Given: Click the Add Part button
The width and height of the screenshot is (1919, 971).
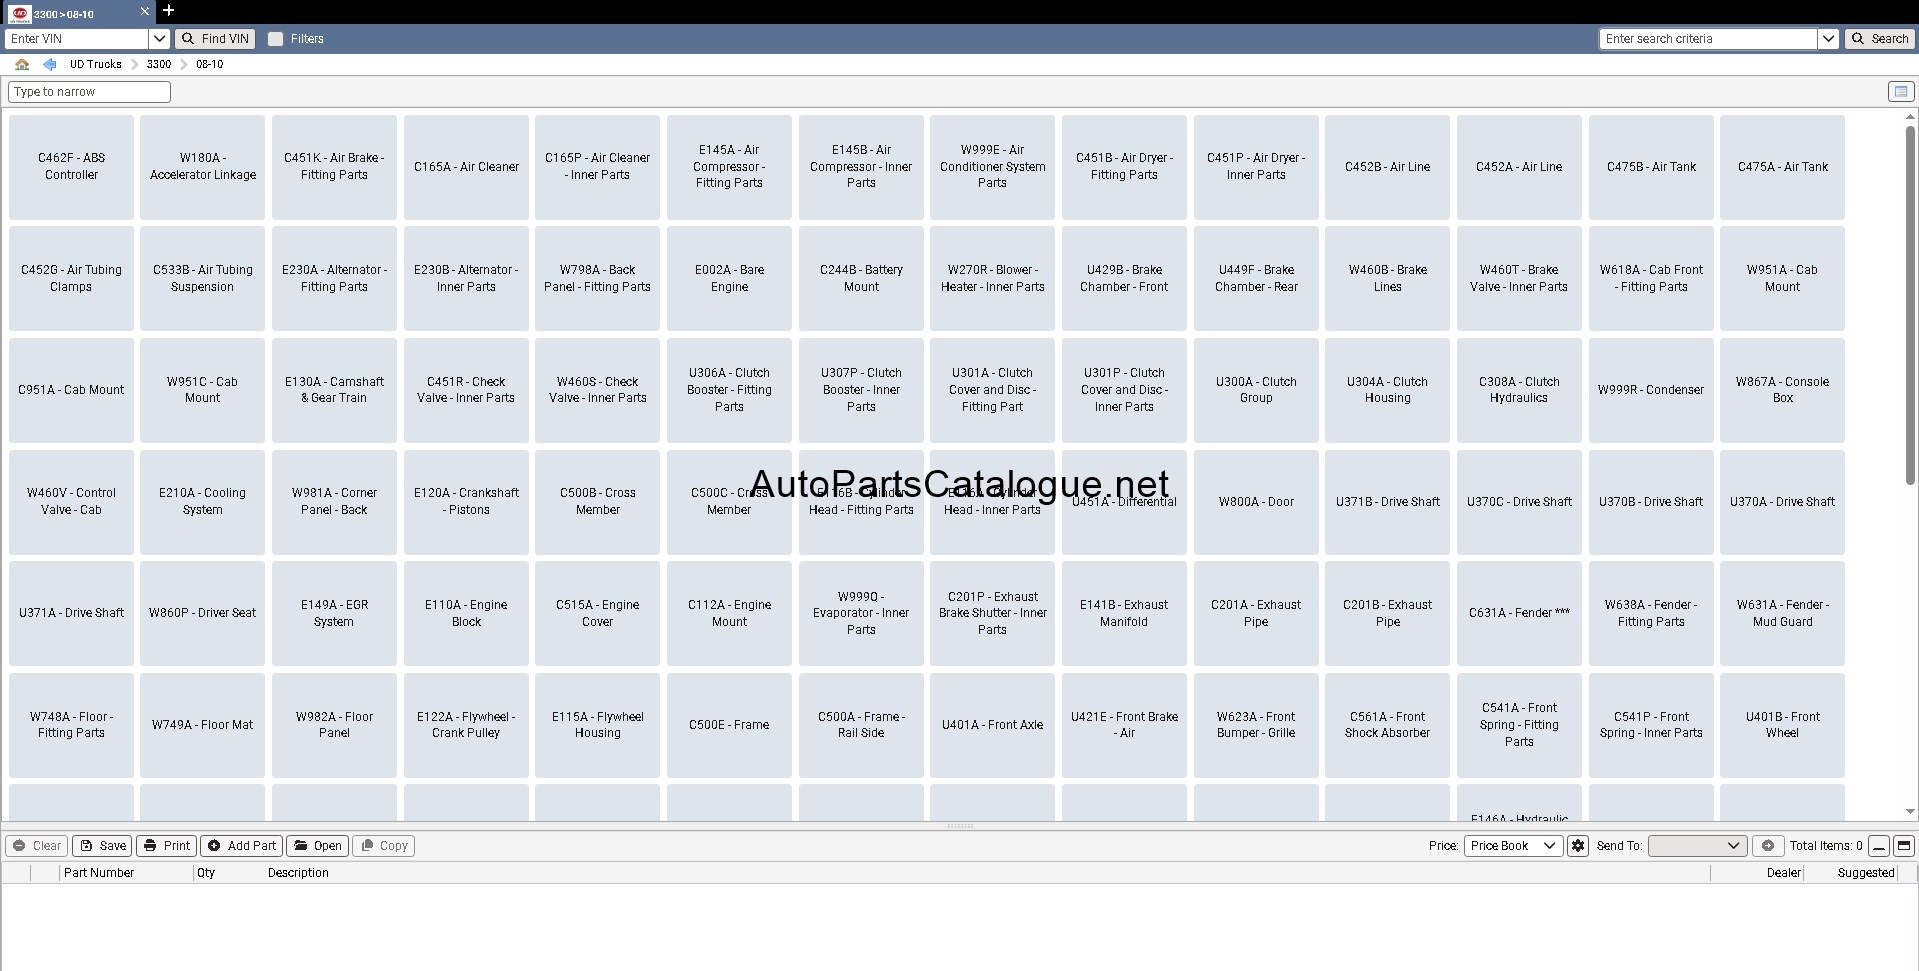Looking at the screenshot, I should coord(241,846).
